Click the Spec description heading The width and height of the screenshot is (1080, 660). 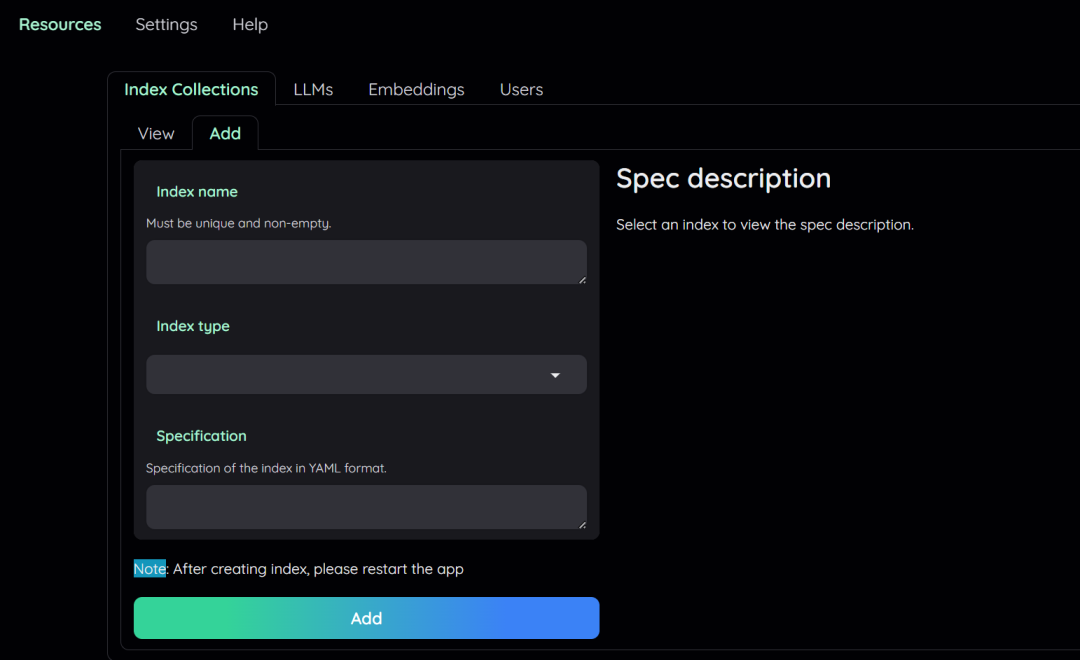coord(723,179)
